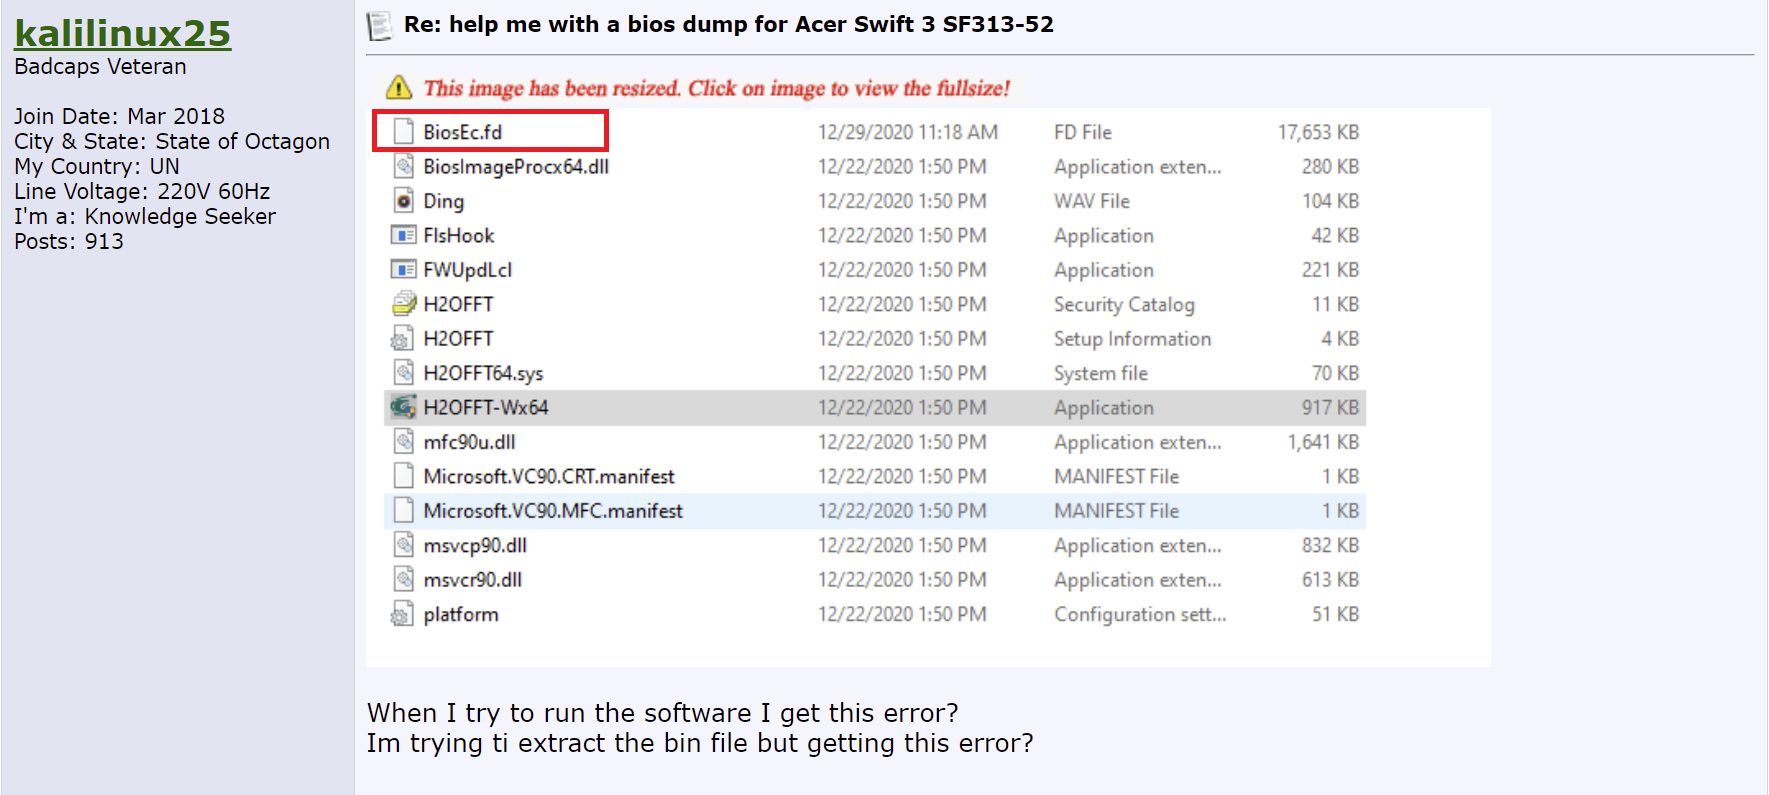Click the post document icon beside title
Viewport: 1769px width, 795px height.
click(379, 25)
